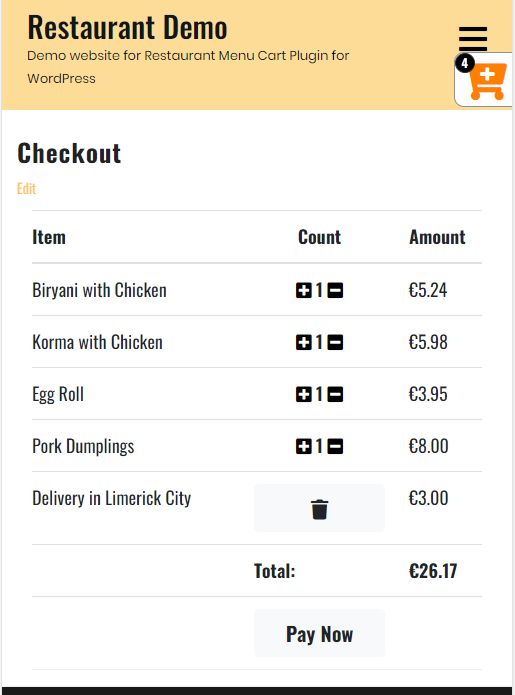Remove one Korma with Chicken
515x695 pixels.
(x=335, y=342)
